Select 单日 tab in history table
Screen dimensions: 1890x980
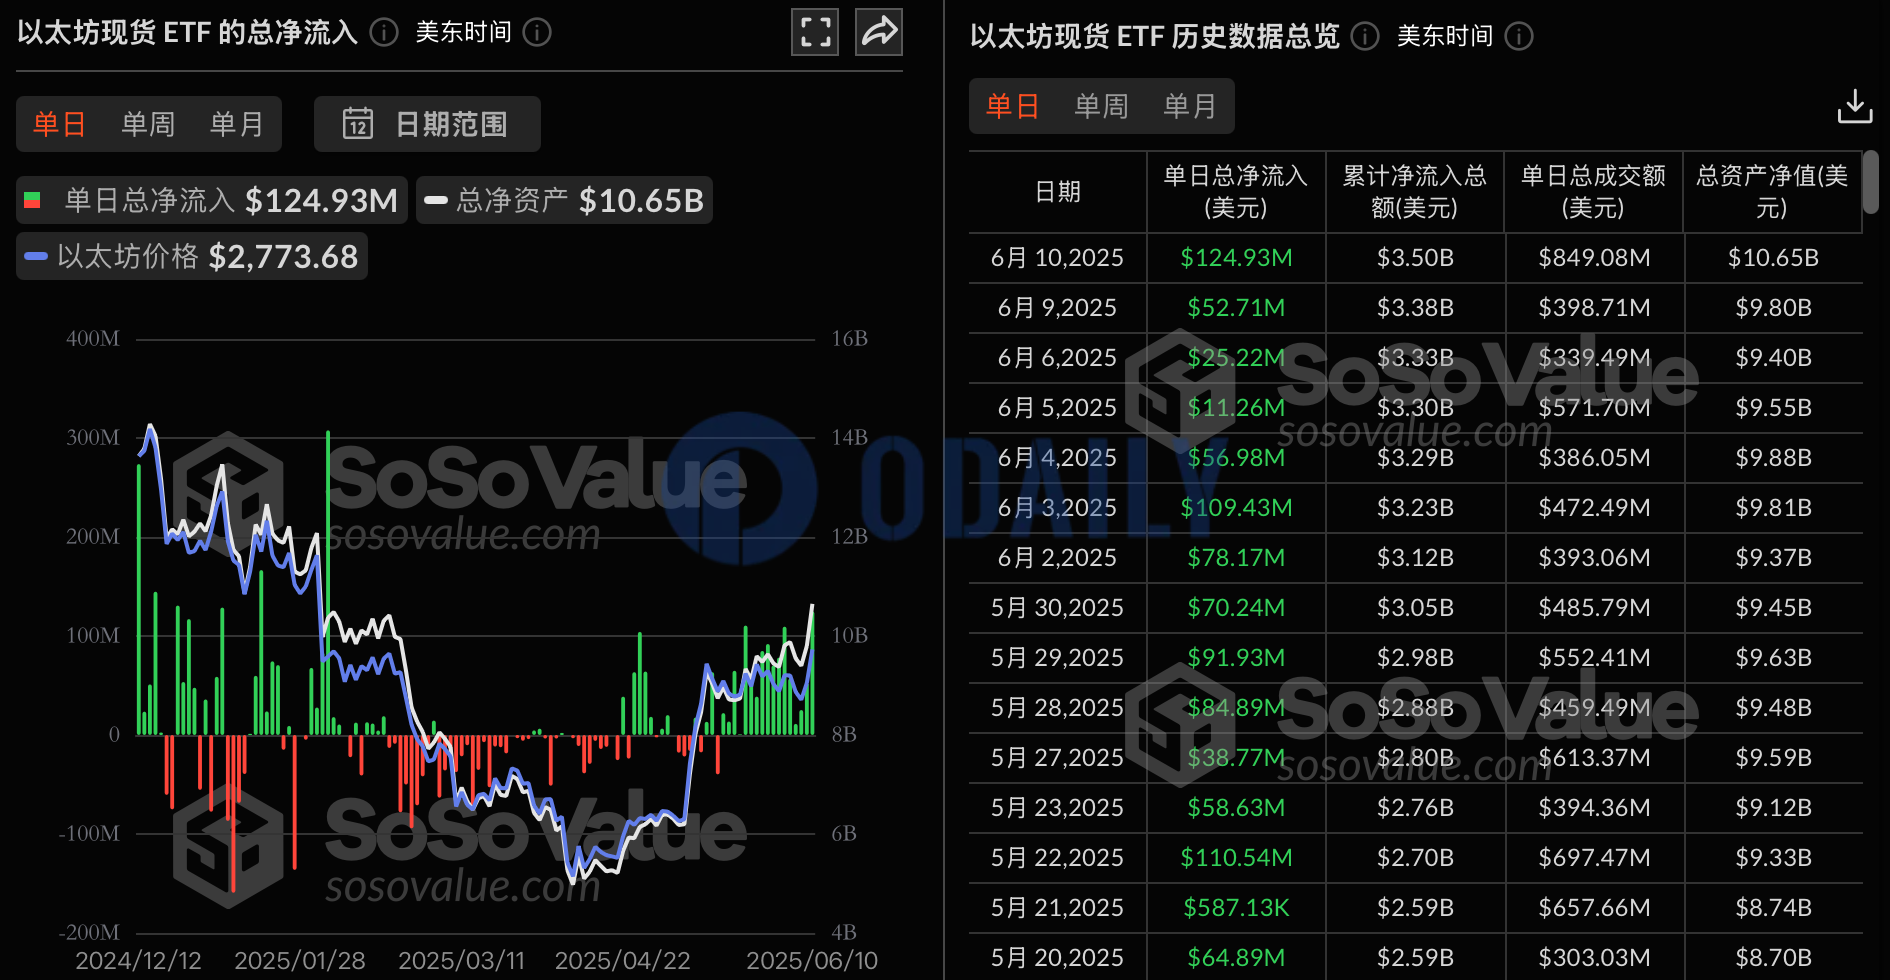coord(1013,106)
